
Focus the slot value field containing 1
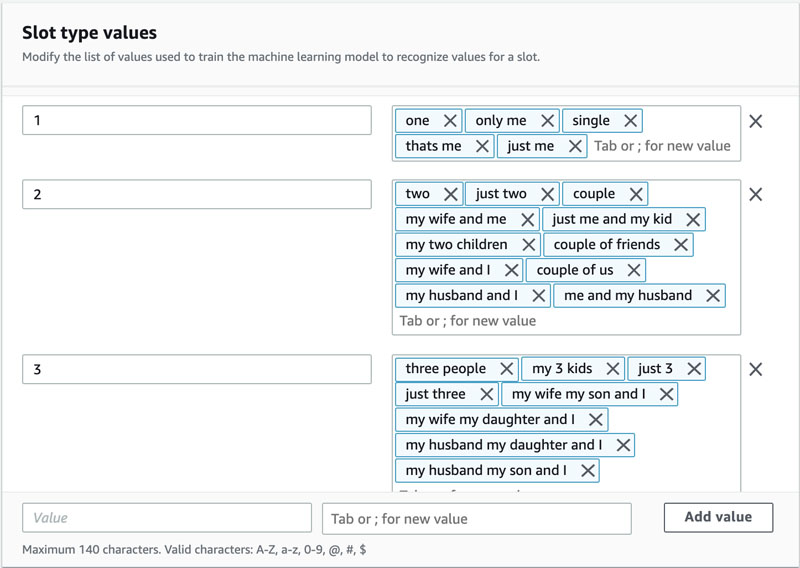click(197, 120)
